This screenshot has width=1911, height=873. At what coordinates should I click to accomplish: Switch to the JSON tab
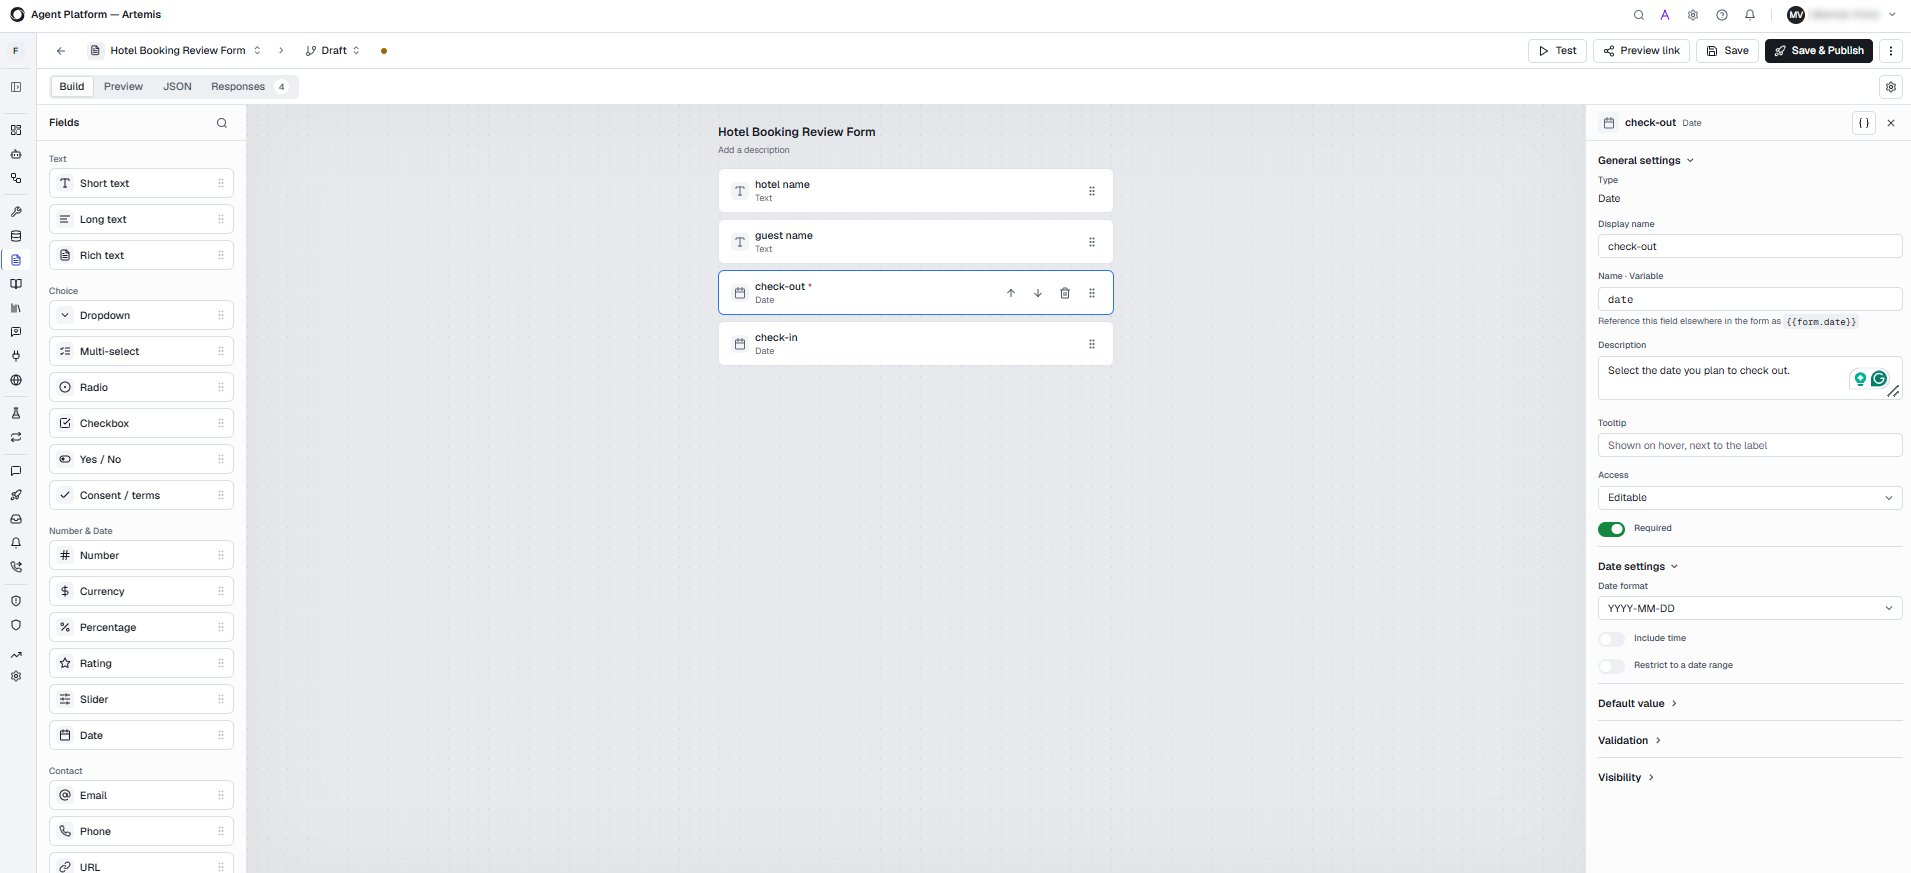pos(177,87)
